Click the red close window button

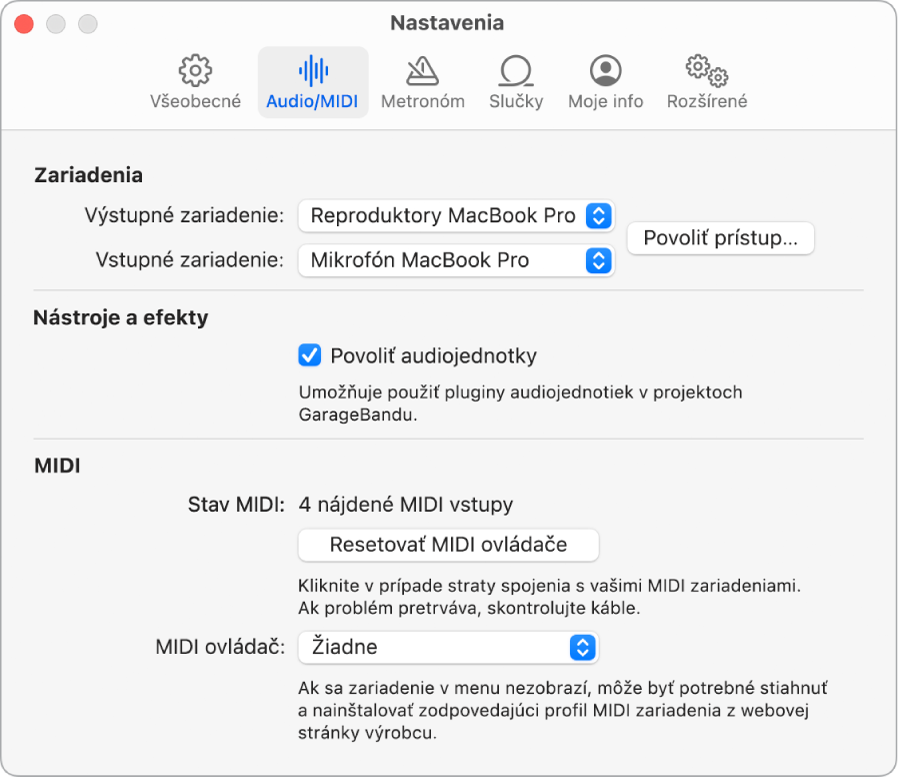point(24,24)
